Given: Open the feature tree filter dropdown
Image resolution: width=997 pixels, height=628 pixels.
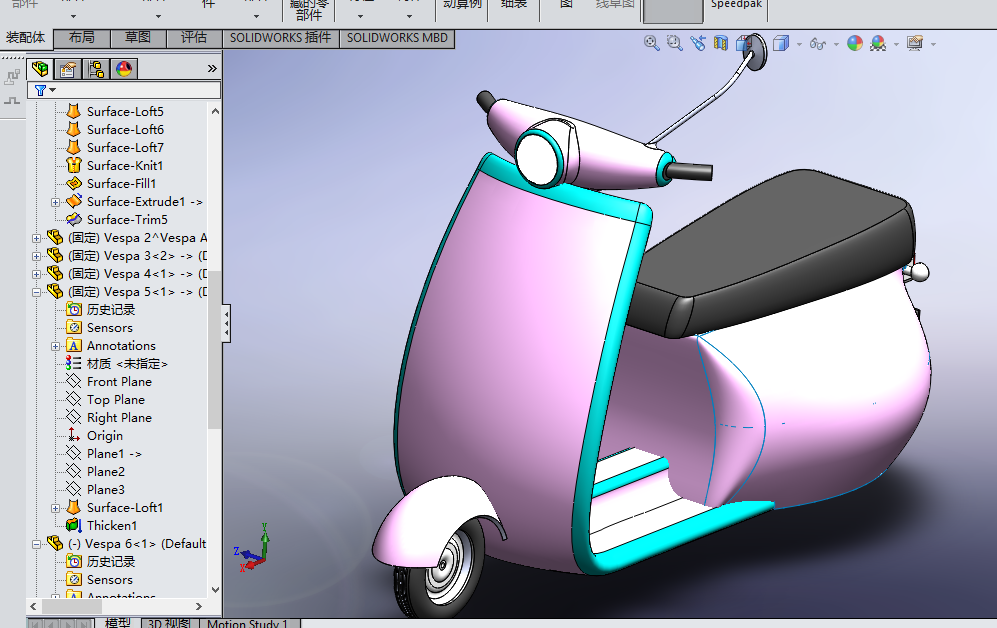Looking at the screenshot, I should 46,90.
